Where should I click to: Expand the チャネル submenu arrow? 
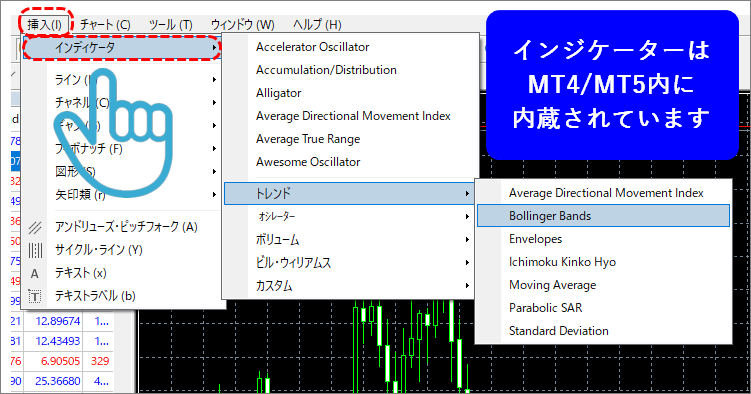coord(215,102)
